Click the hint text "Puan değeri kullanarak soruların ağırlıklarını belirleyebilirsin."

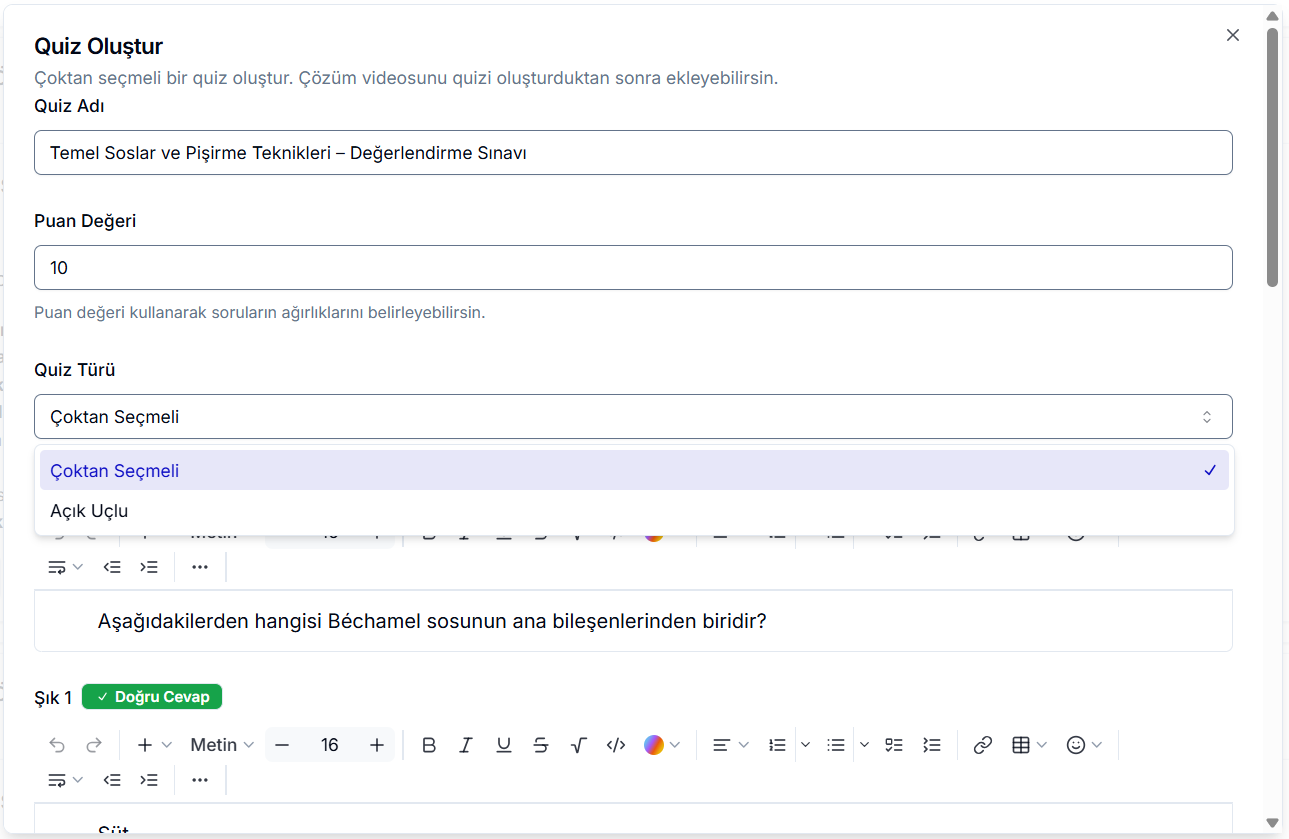pyautogui.click(x=260, y=312)
